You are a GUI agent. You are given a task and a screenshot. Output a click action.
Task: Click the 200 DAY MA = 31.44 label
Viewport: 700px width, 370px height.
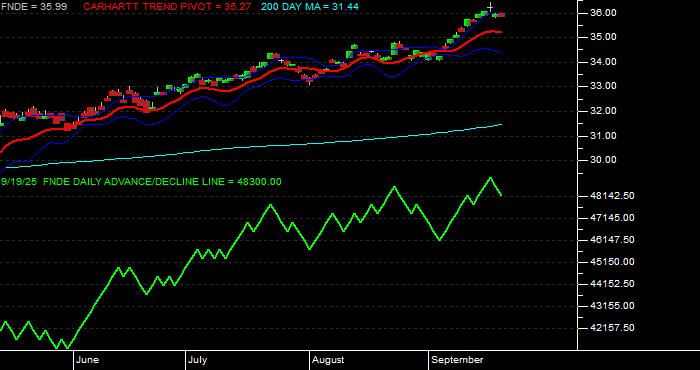click(x=310, y=7)
